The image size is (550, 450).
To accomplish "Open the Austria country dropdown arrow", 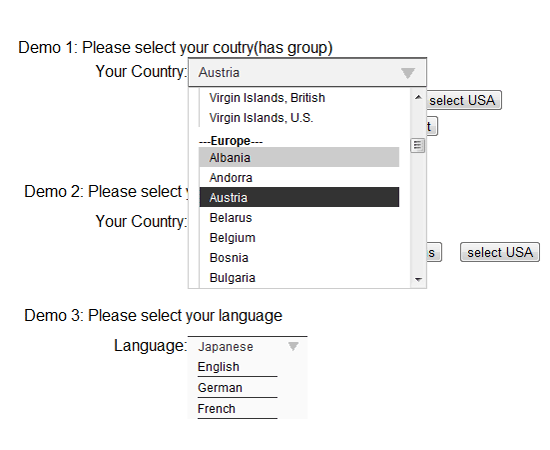I will pos(408,73).
